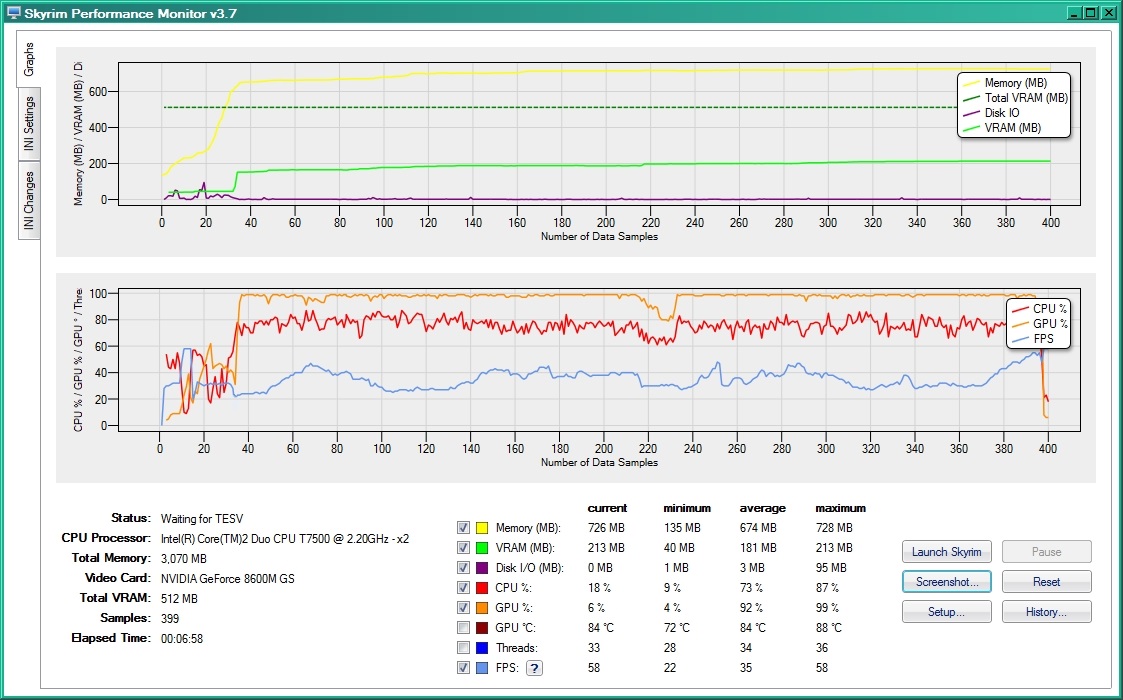Enable the GPU °C checkbox
1123x700 pixels.
(x=463, y=627)
